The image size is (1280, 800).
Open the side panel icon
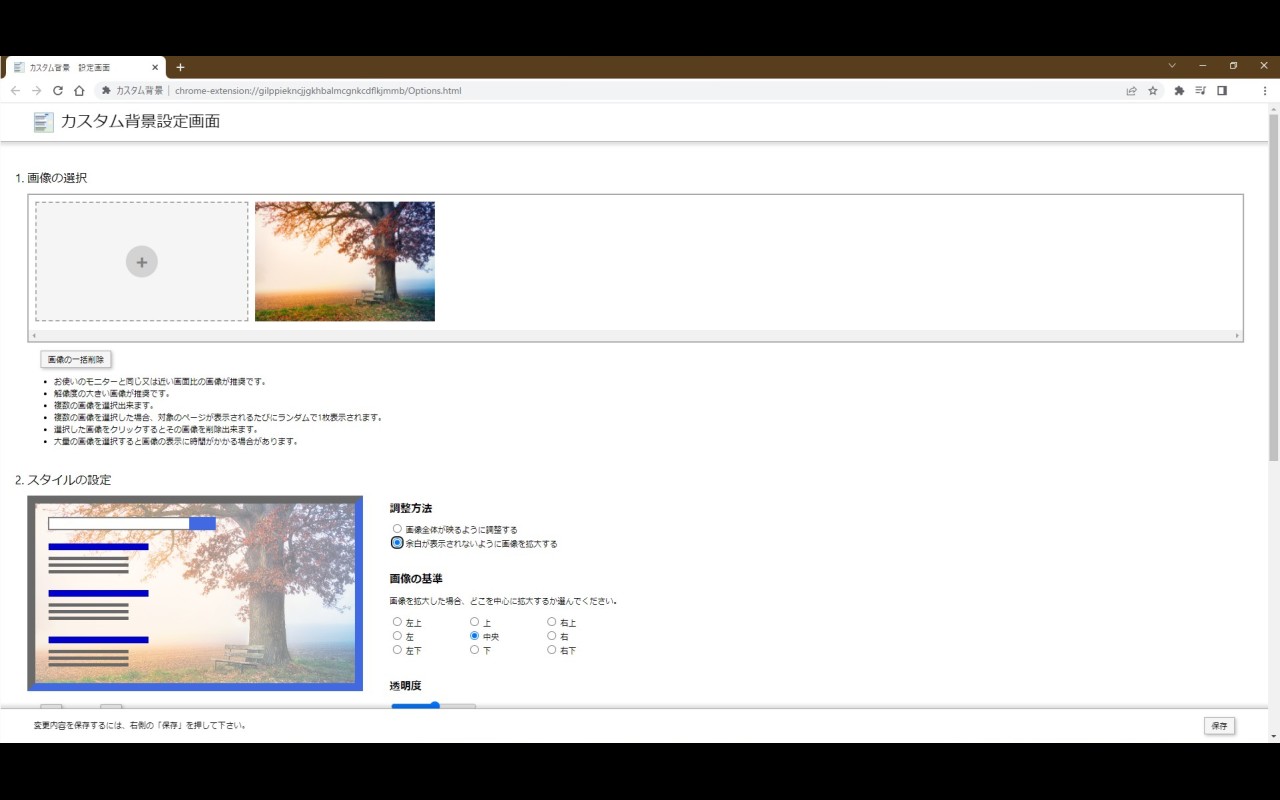pyautogui.click(x=1221, y=90)
